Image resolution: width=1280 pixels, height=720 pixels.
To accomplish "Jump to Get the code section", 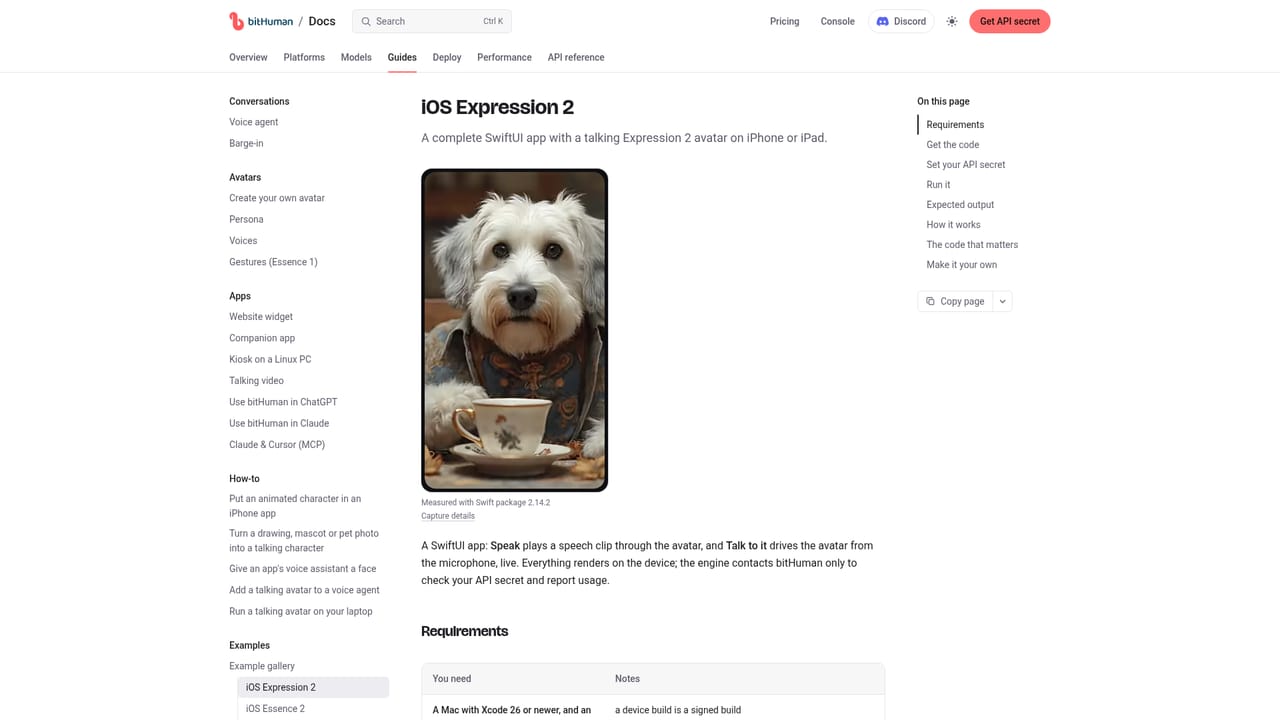I will click(x=953, y=145).
